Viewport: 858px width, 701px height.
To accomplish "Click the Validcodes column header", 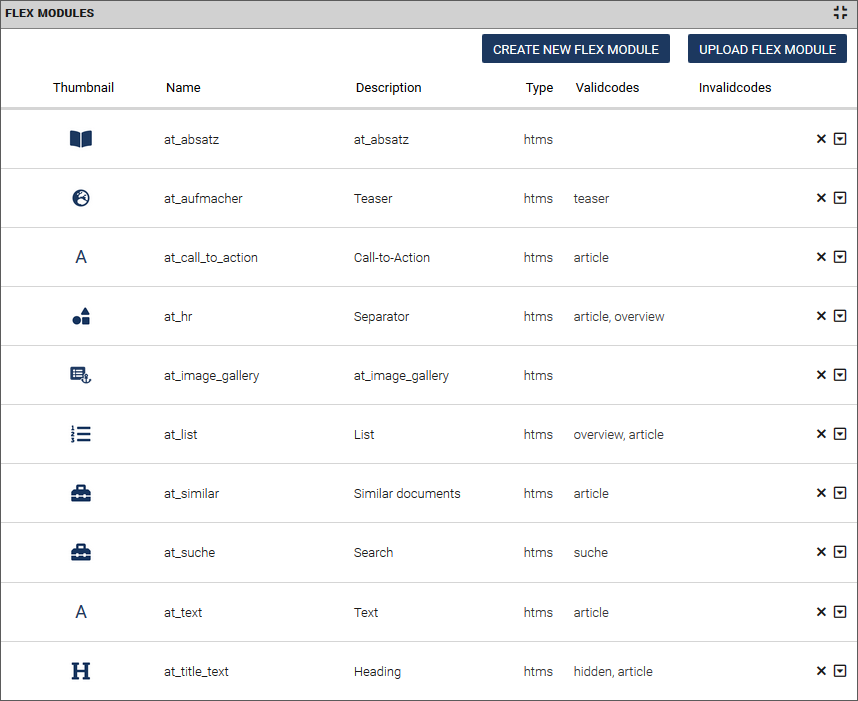I will click(607, 88).
